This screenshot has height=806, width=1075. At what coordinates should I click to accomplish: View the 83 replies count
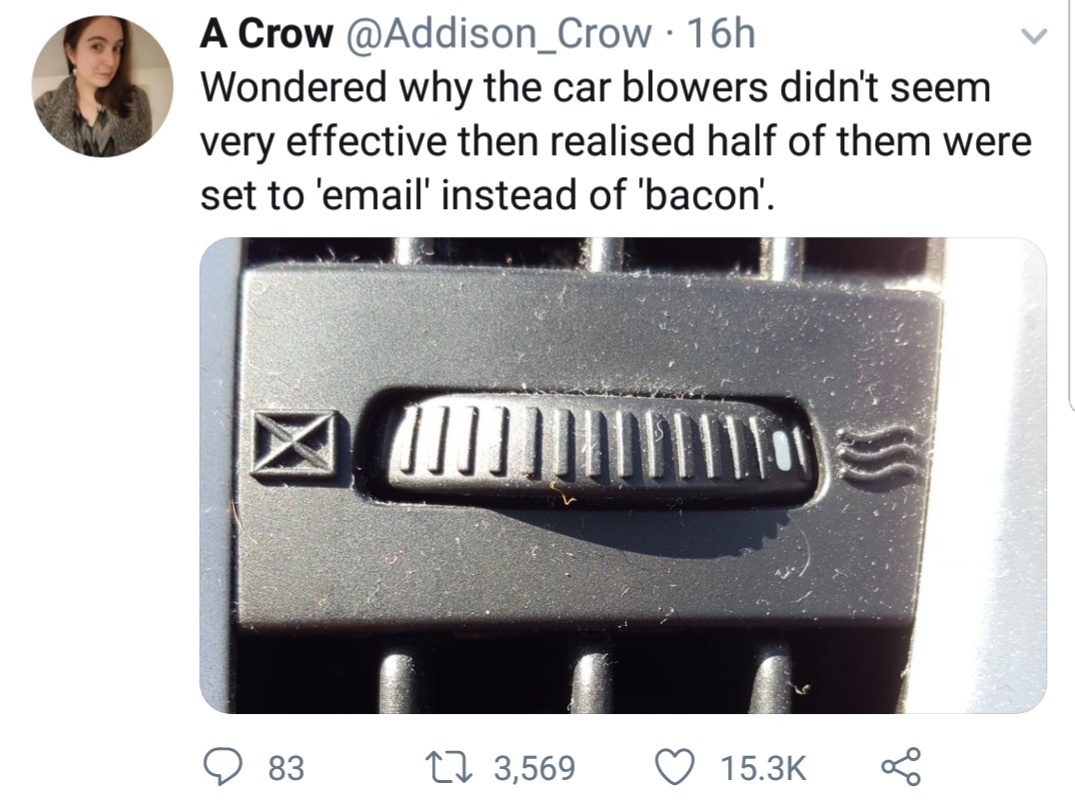[285, 768]
